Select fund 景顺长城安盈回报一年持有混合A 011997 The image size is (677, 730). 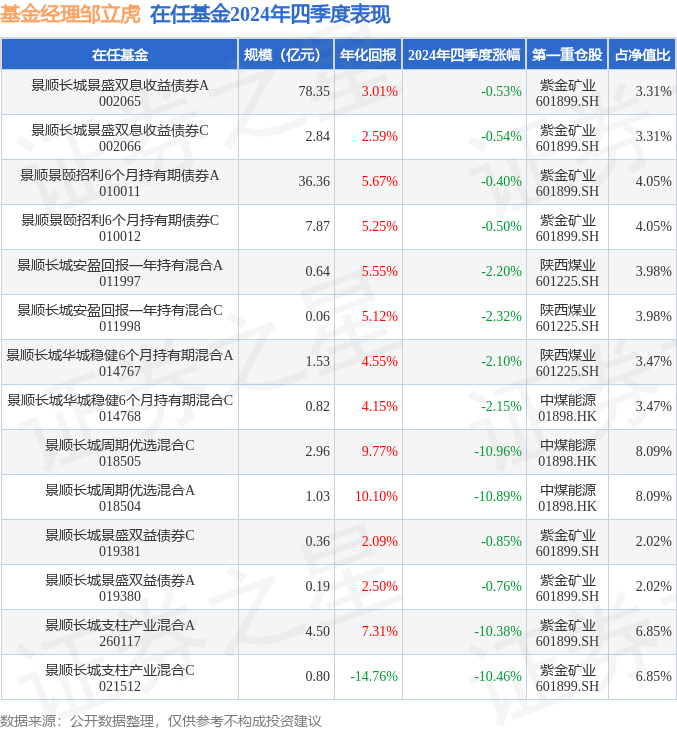(120, 273)
